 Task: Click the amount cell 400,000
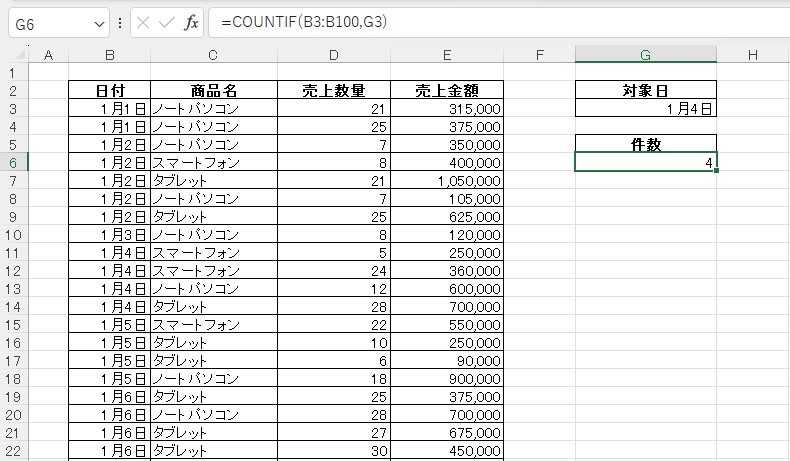click(x=447, y=163)
